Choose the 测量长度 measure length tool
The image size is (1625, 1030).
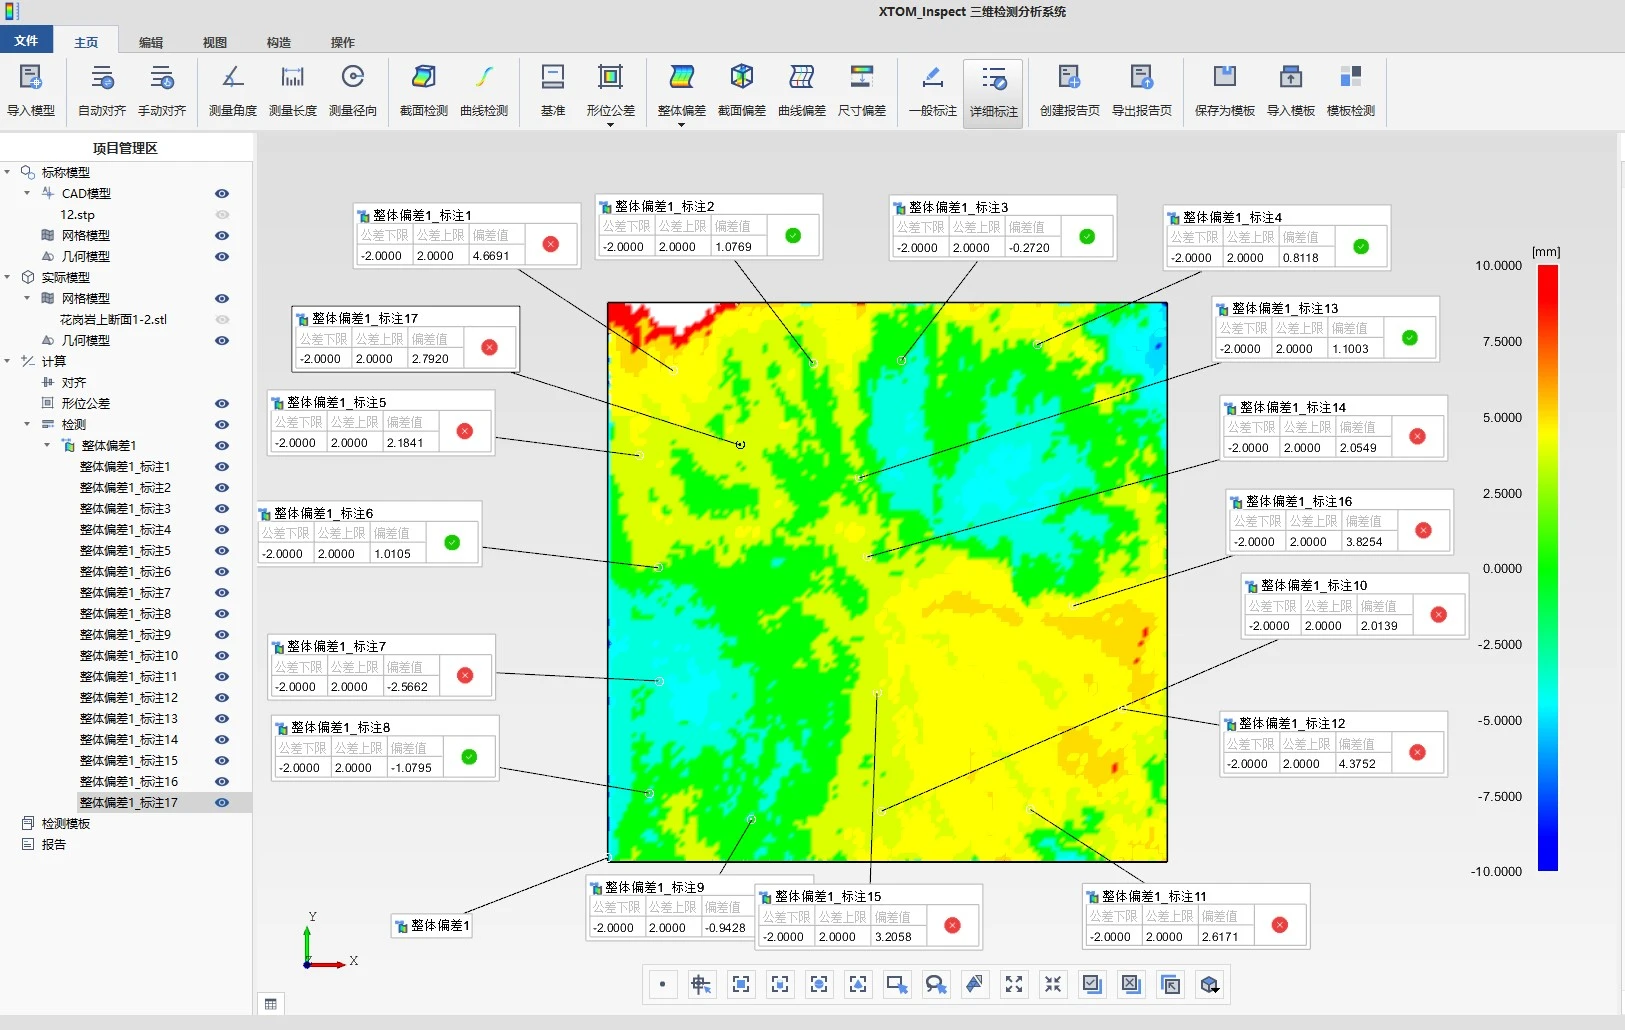(293, 90)
